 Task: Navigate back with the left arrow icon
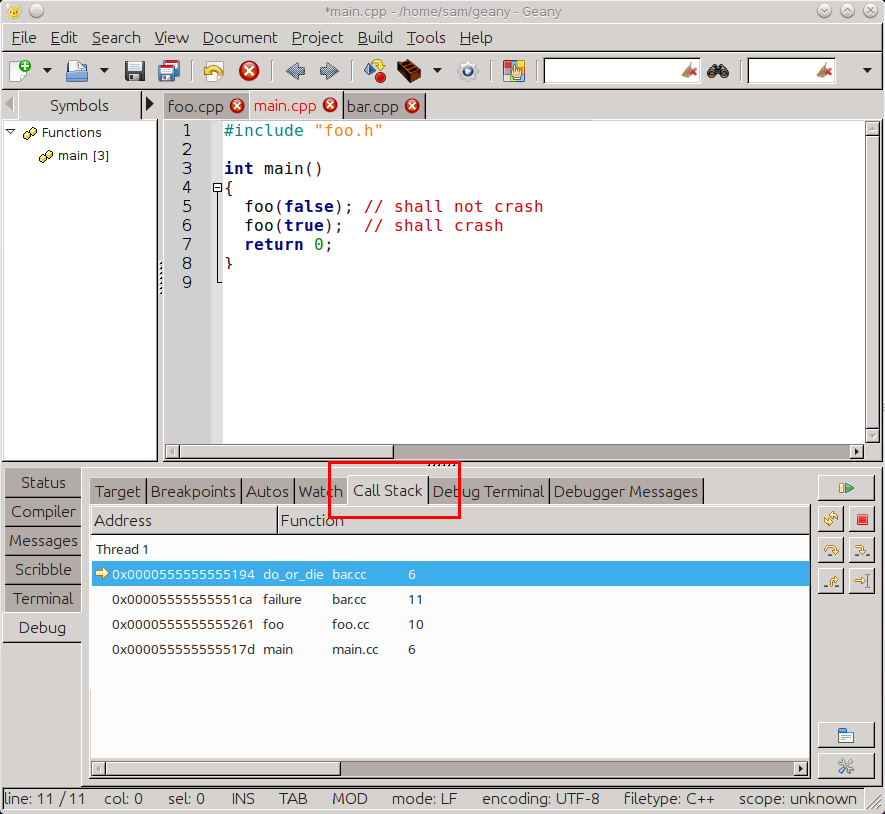click(295, 71)
